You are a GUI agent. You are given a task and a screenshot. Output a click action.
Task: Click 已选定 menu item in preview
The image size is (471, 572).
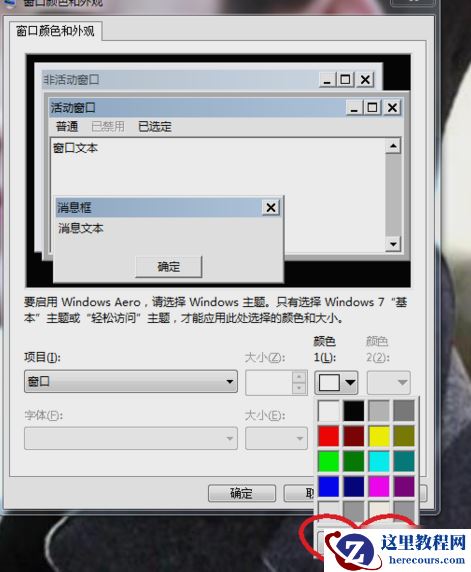[155, 127]
